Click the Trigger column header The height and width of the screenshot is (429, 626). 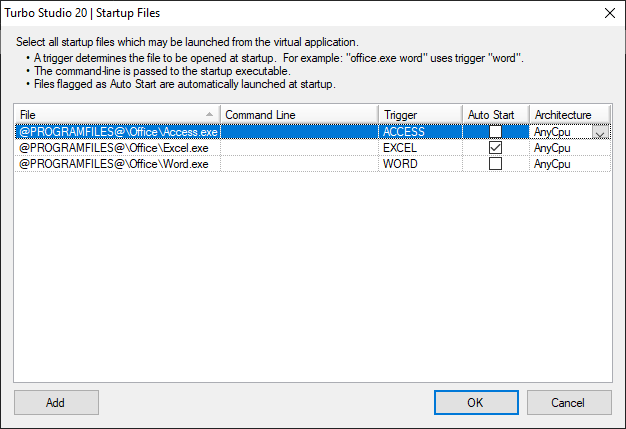click(x=420, y=115)
